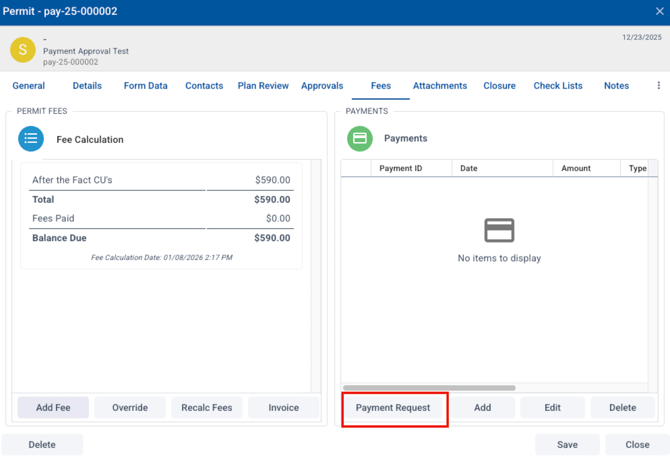The width and height of the screenshot is (670, 458).
Task: Generate an invoice with Invoice button
Action: (x=284, y=408)
